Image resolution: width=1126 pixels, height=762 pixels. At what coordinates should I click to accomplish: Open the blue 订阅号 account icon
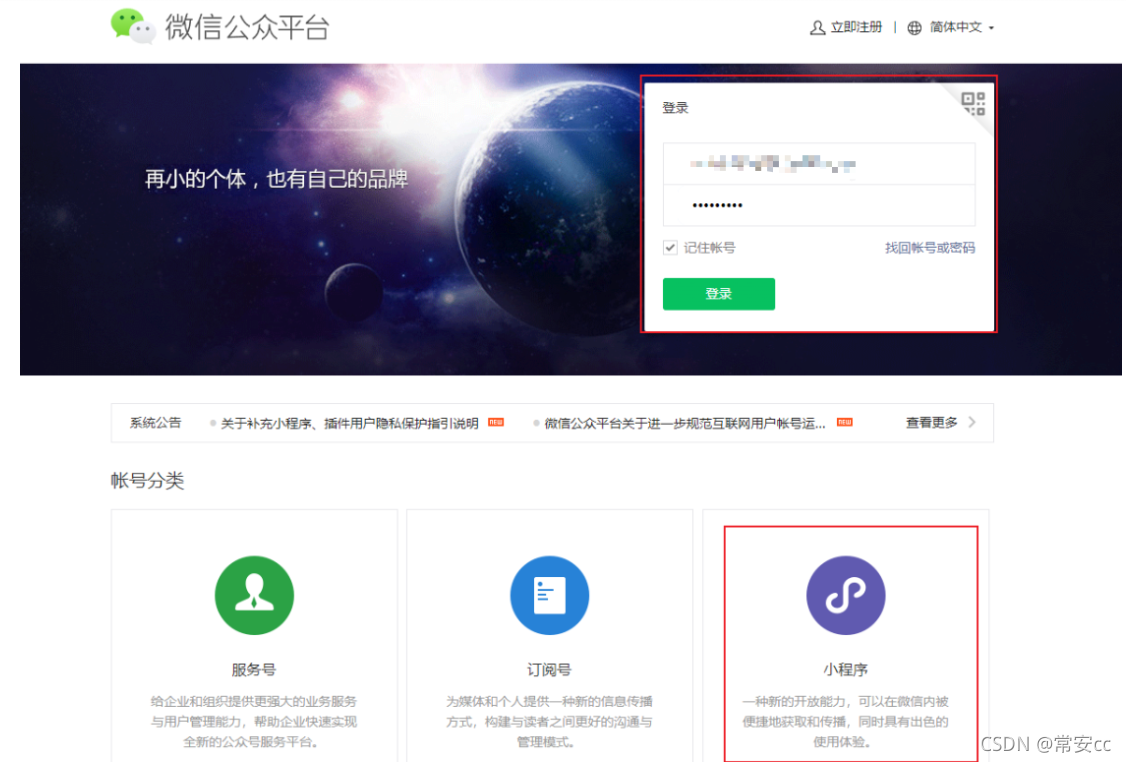tap(549, 595)
